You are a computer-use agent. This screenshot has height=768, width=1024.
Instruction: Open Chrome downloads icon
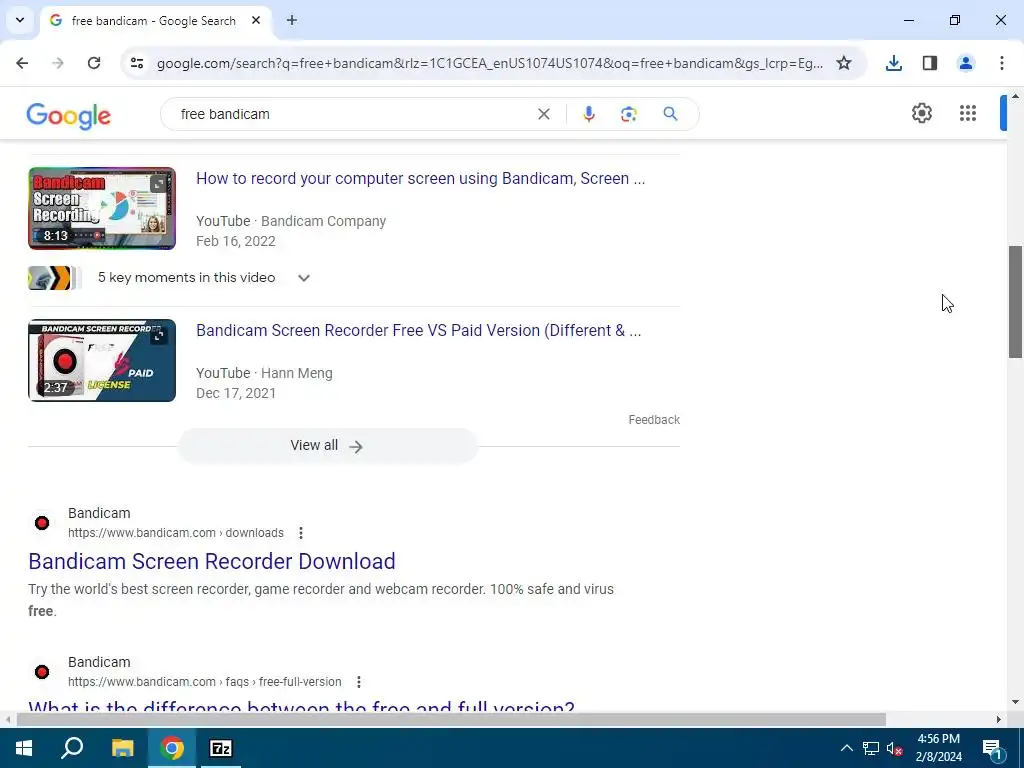[893, 63]
